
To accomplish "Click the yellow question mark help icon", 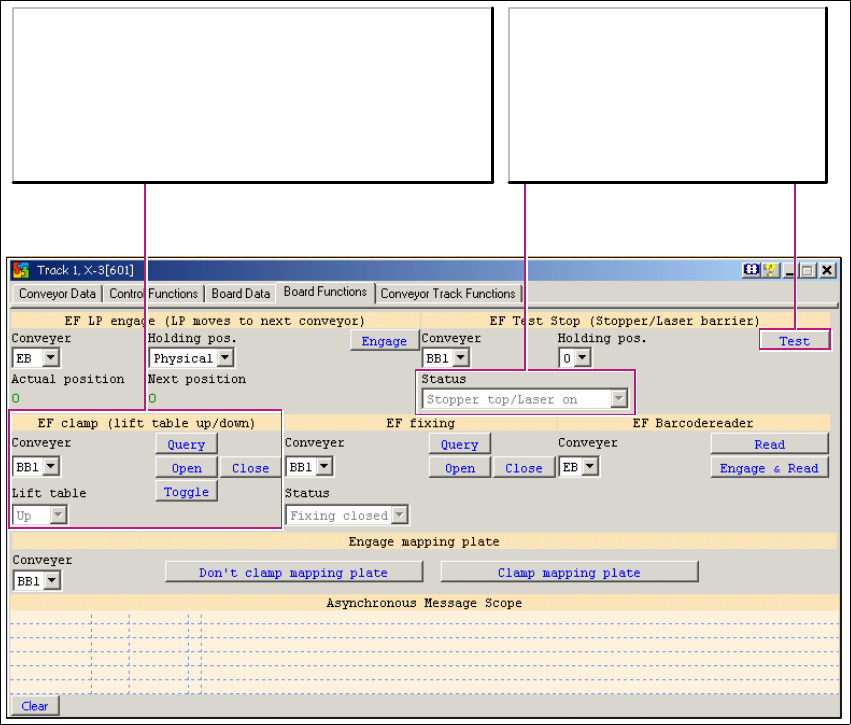I will (769, 270).
